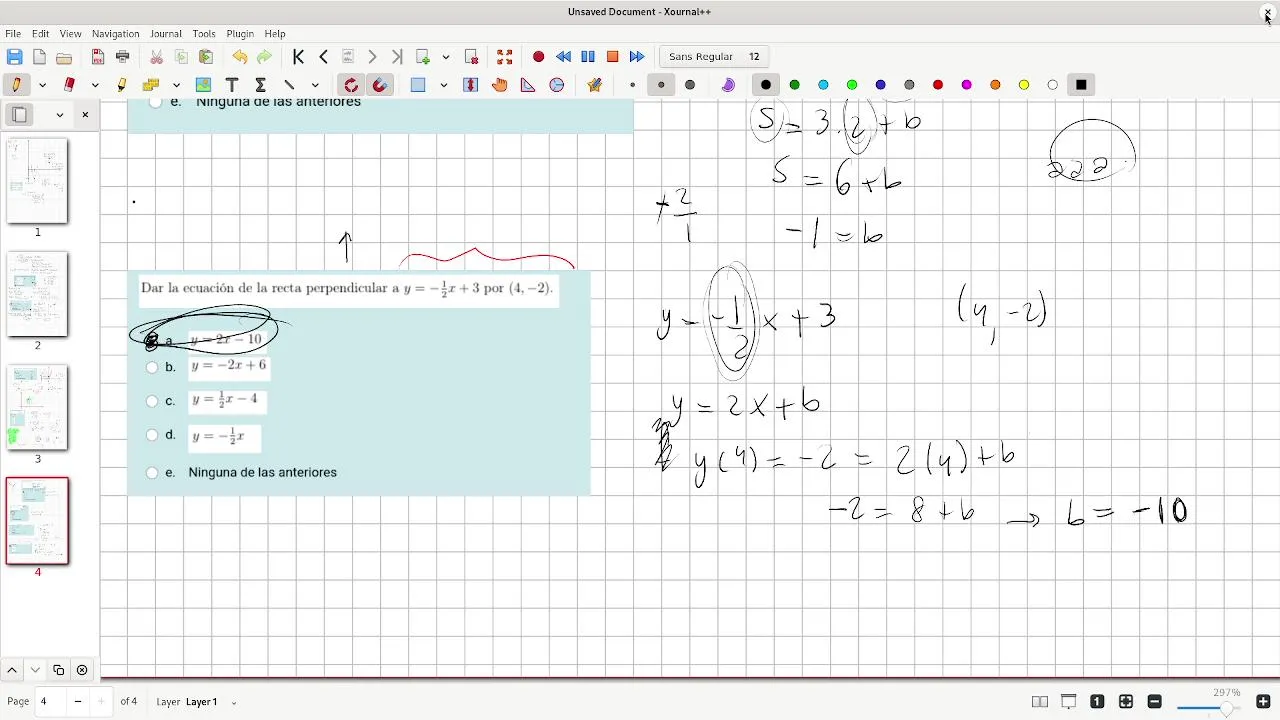
Task: Open selection tool type dropdown
Action: (443, 85)
